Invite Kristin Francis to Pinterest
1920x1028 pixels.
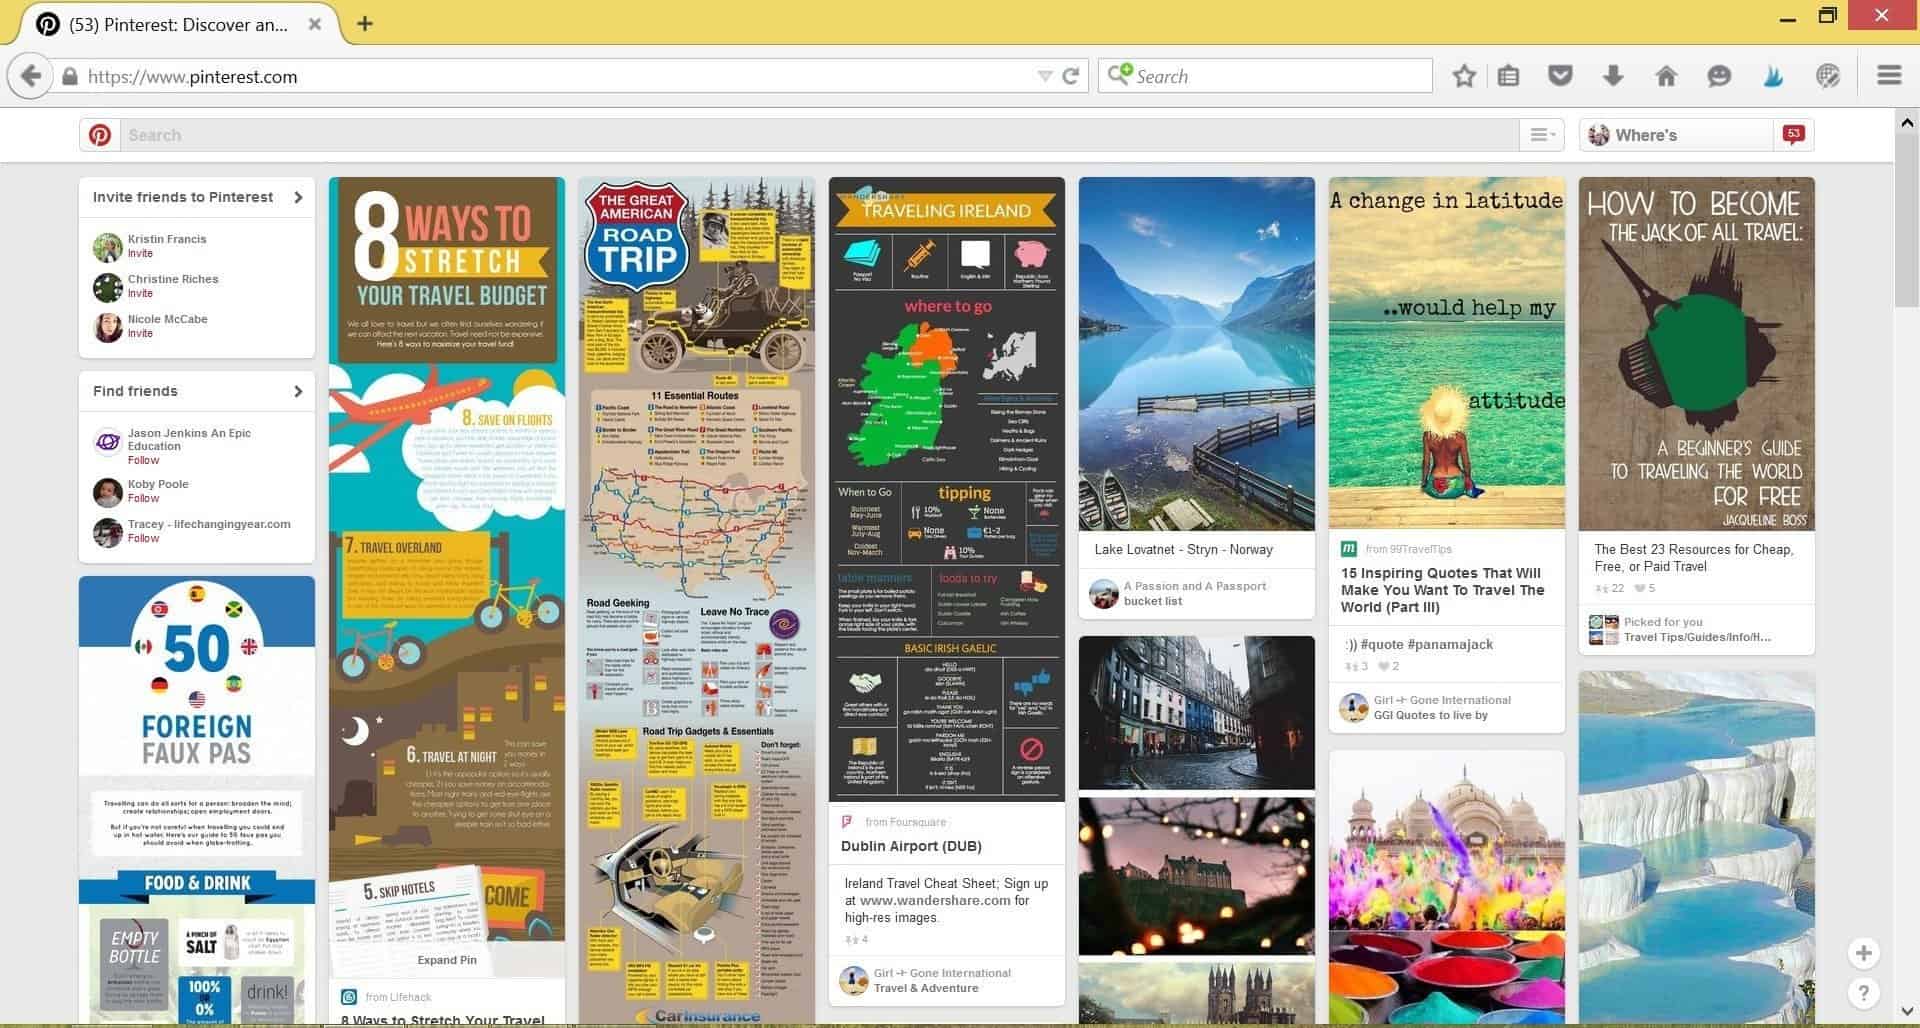140,254
